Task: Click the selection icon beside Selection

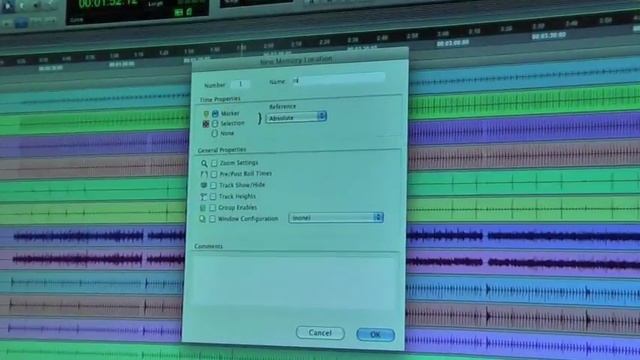Action: [x=206, y=124]
